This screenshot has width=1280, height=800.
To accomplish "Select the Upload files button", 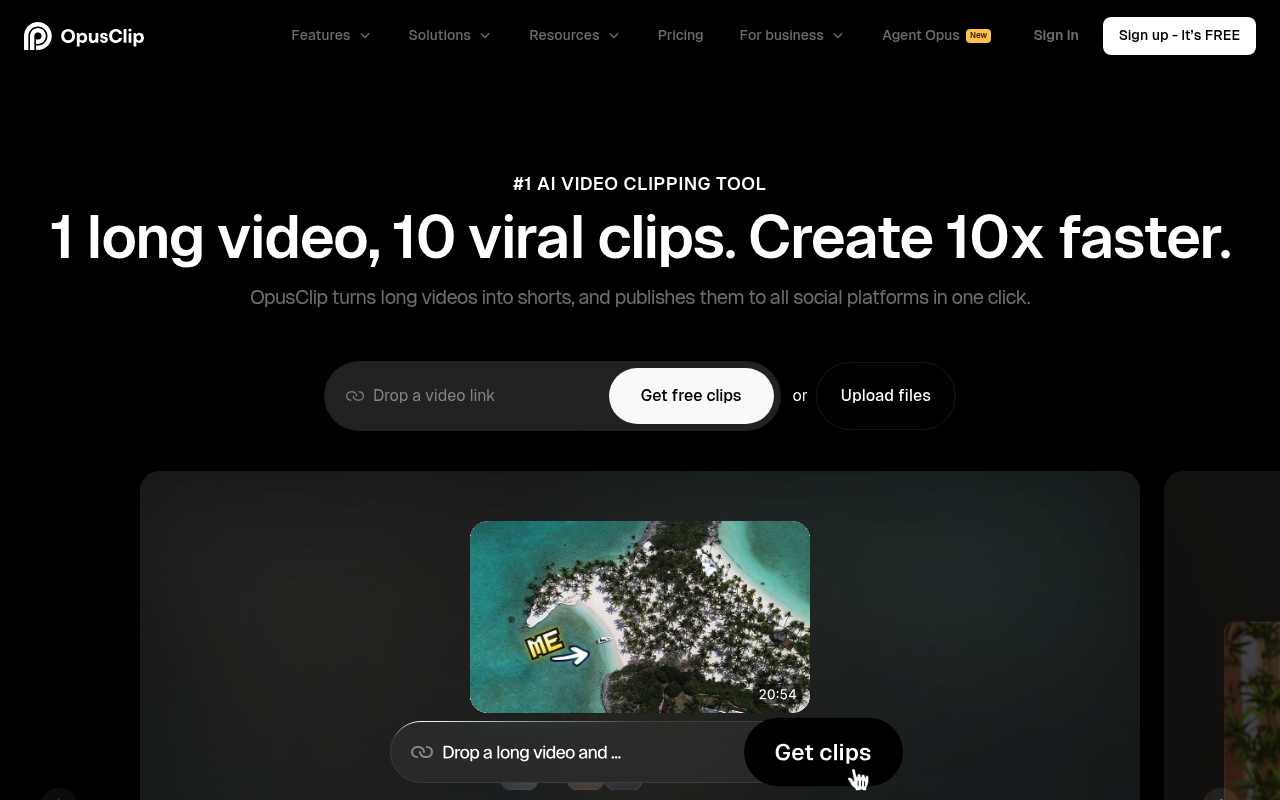I will [x=885, y=396].
